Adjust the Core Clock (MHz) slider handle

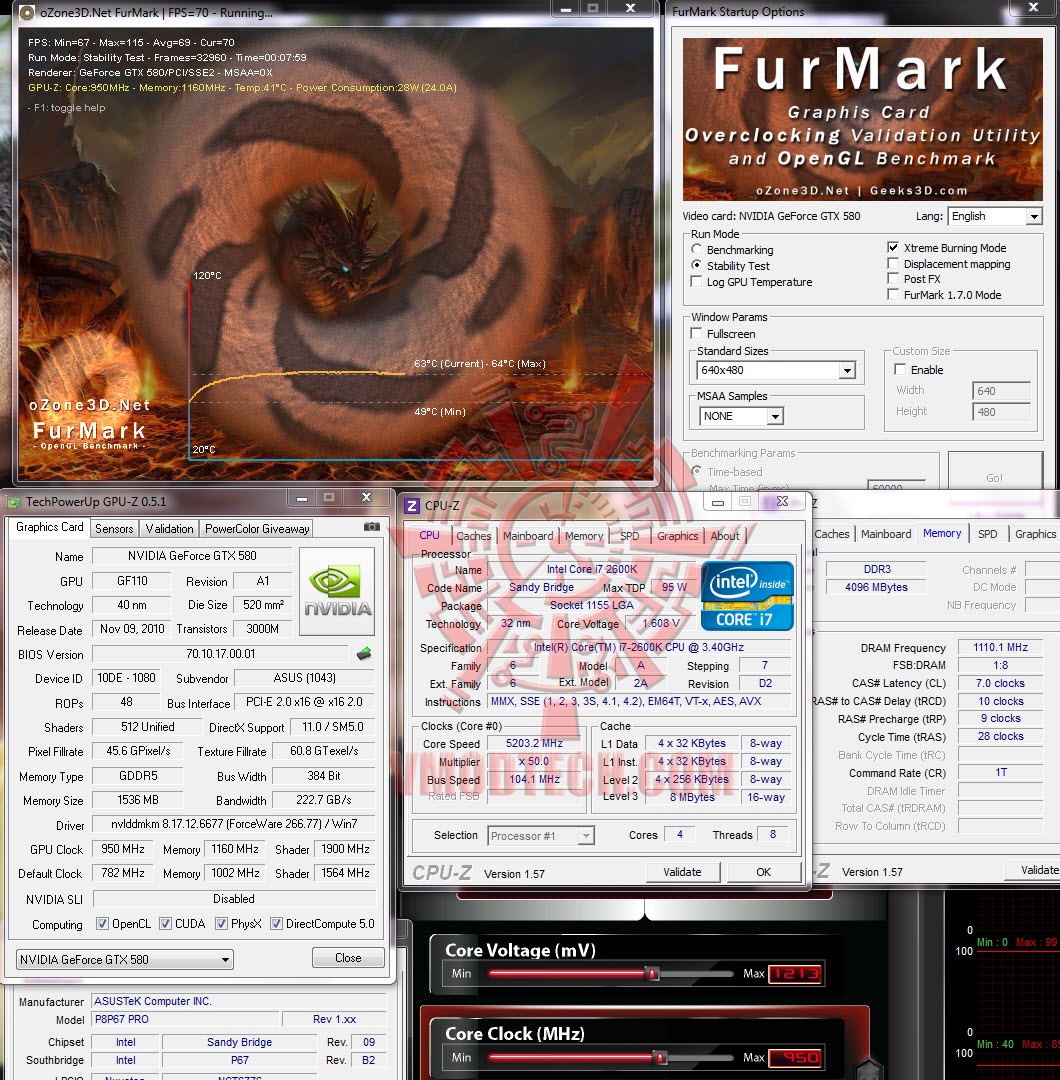point(660,1057)
